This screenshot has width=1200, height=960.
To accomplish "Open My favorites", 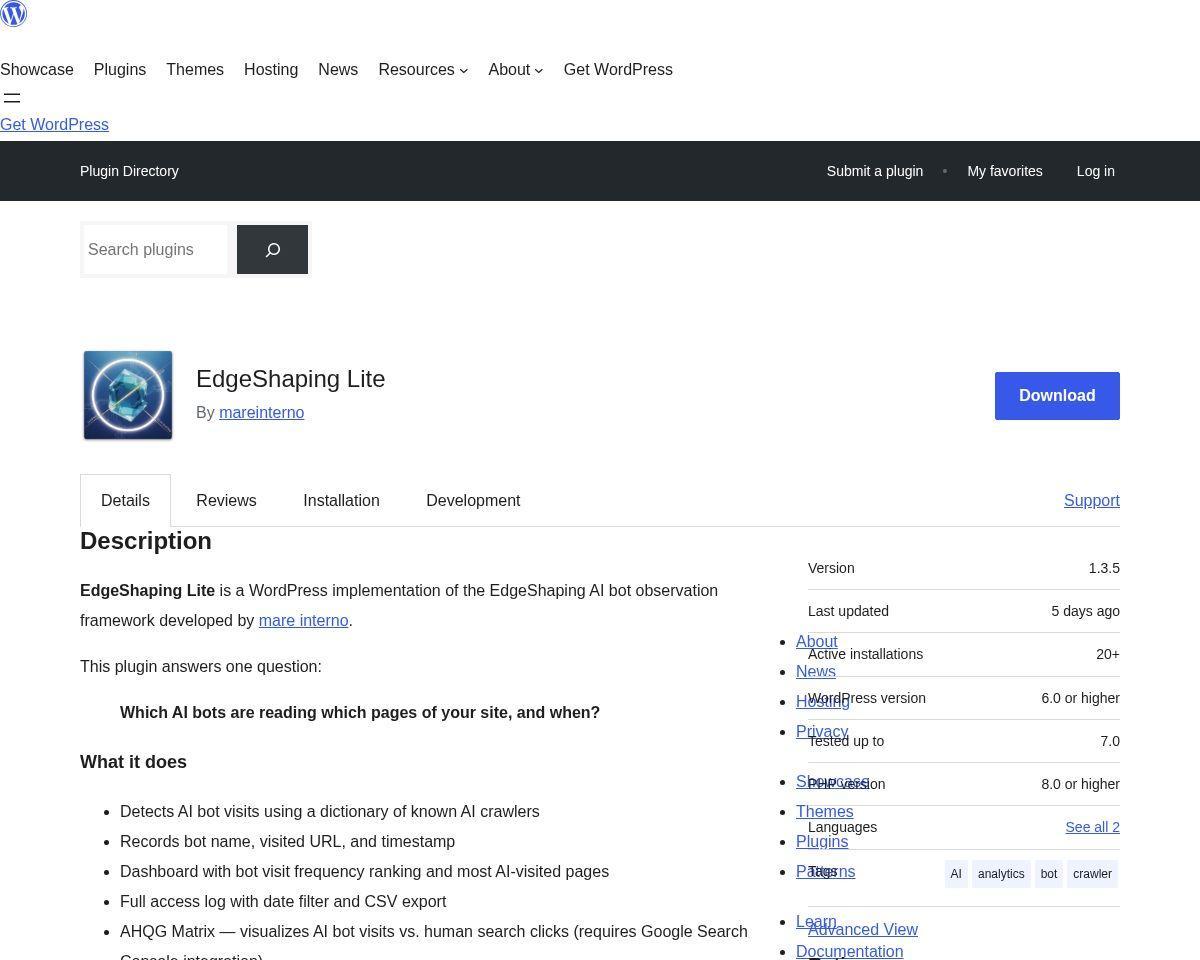I will pos(1005,171).
